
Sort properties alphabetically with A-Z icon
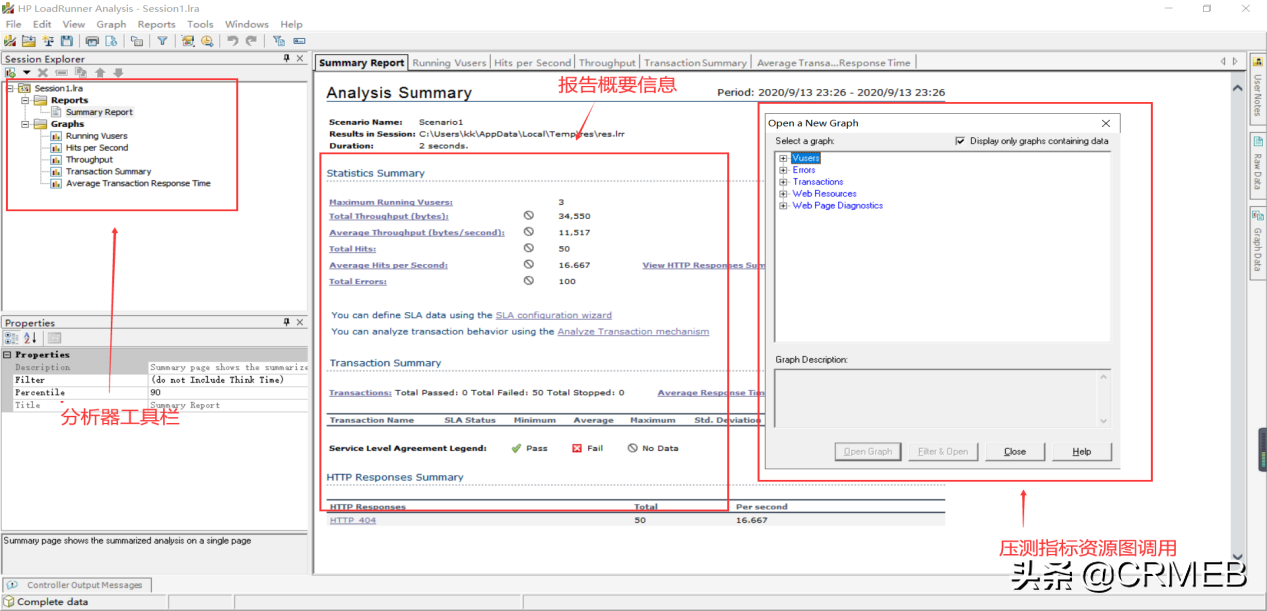point(30,338)
